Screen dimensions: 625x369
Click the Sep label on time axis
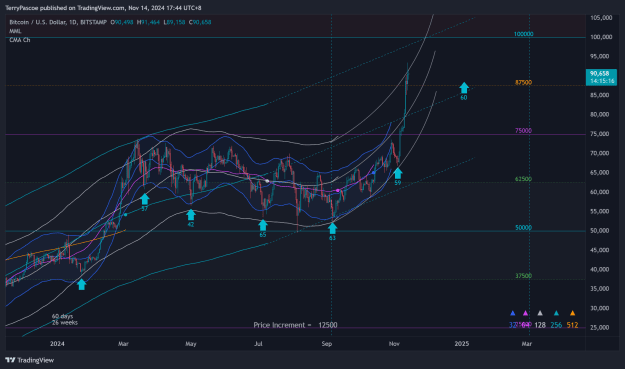327,343
